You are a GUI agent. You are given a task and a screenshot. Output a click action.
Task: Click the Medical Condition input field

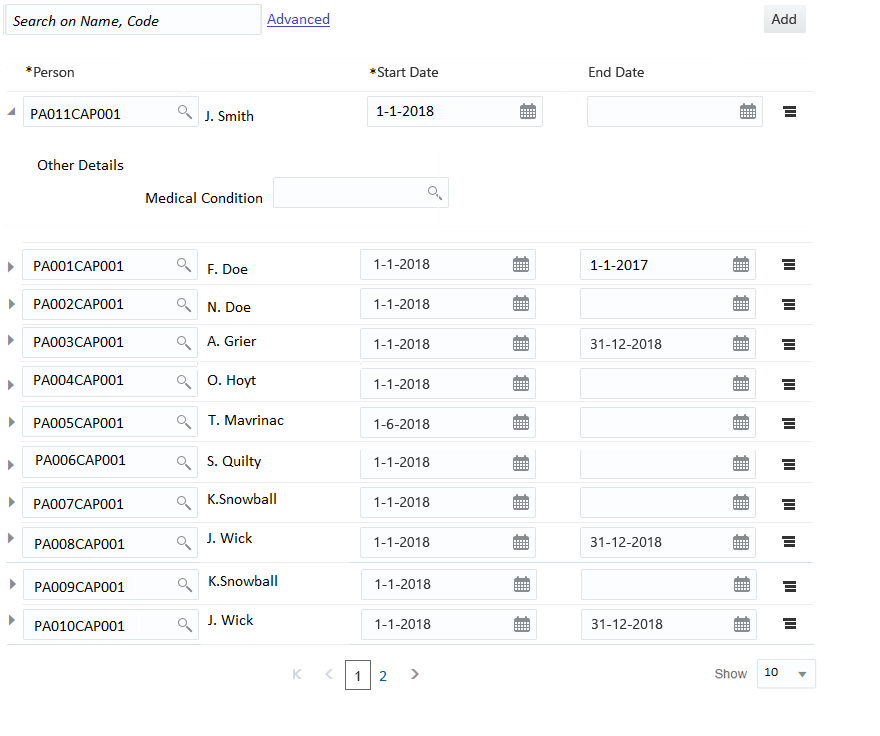pos(361,193)
